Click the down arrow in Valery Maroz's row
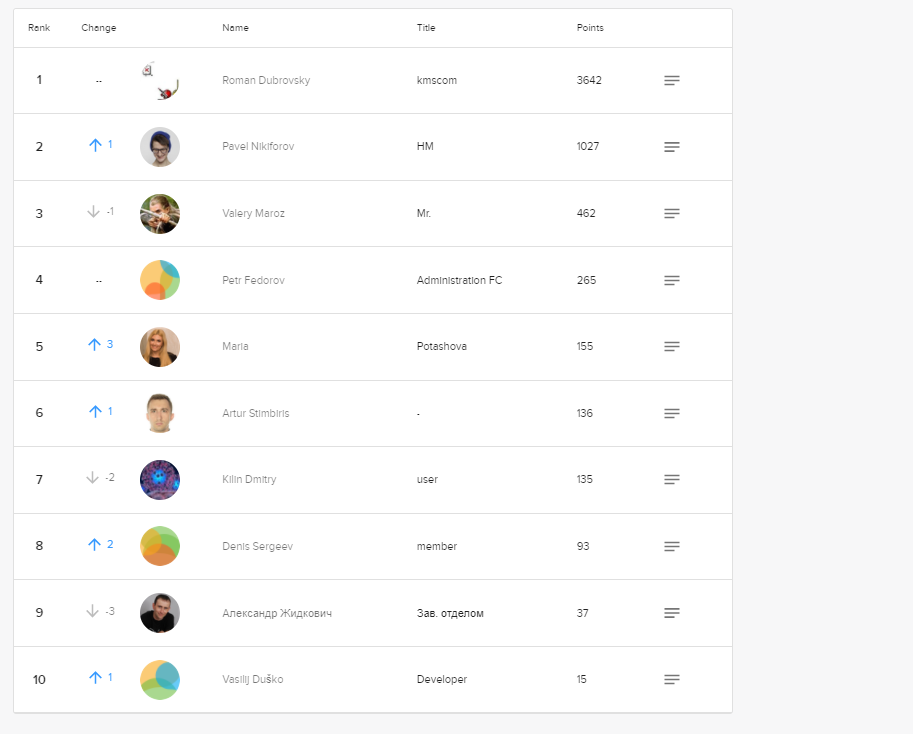The image size is (913, 734). pos(93,212)
